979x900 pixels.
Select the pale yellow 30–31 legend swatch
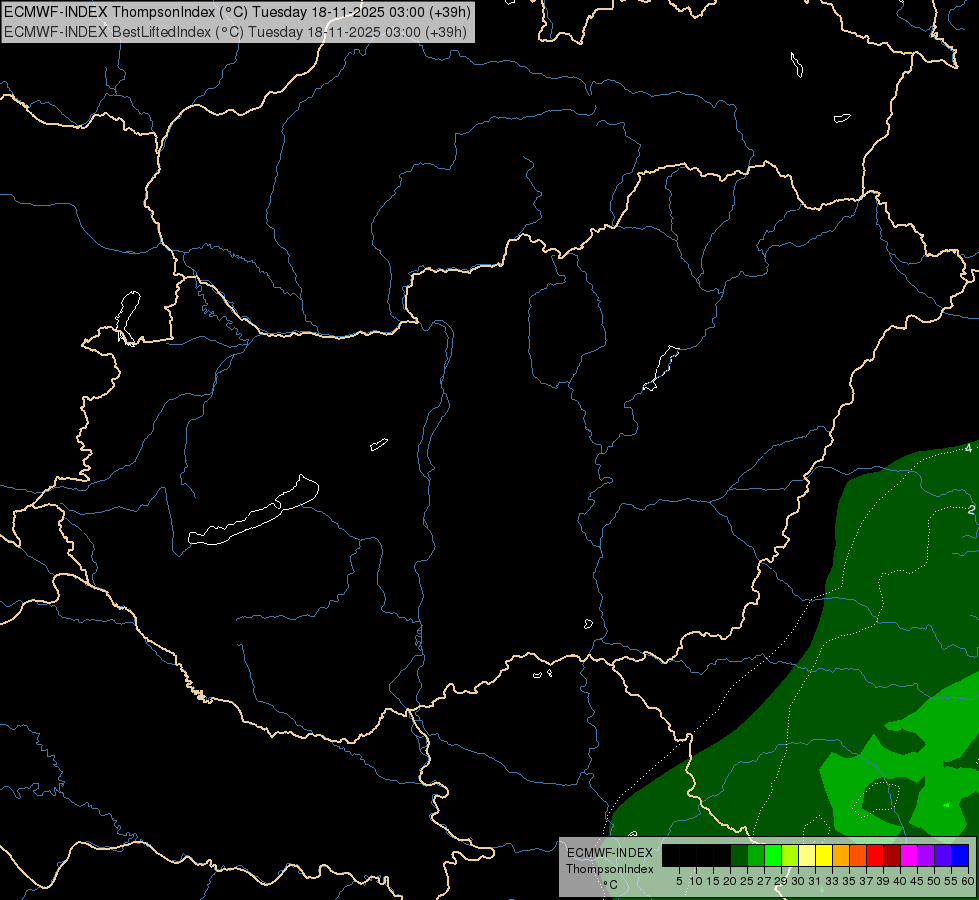pos(807,855)
